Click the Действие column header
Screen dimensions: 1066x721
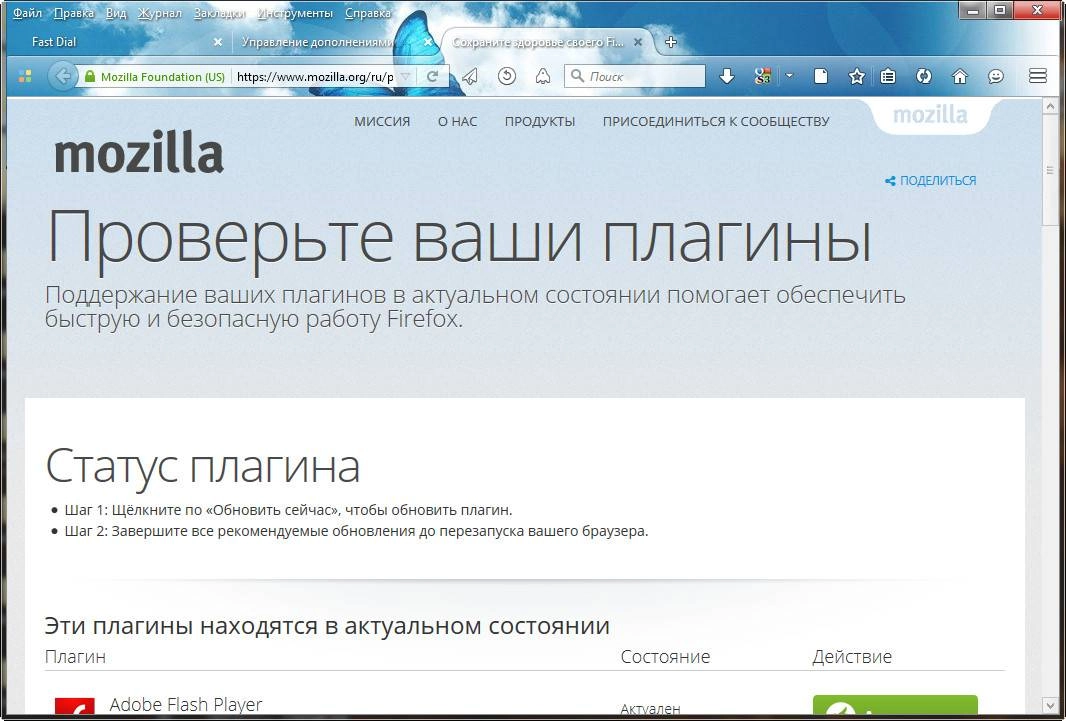pos(852,656)
